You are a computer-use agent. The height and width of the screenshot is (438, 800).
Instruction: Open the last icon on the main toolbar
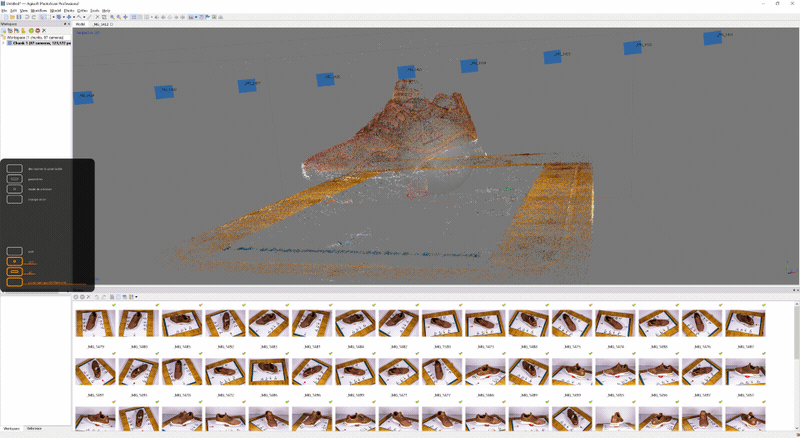[x=220, y=17]
